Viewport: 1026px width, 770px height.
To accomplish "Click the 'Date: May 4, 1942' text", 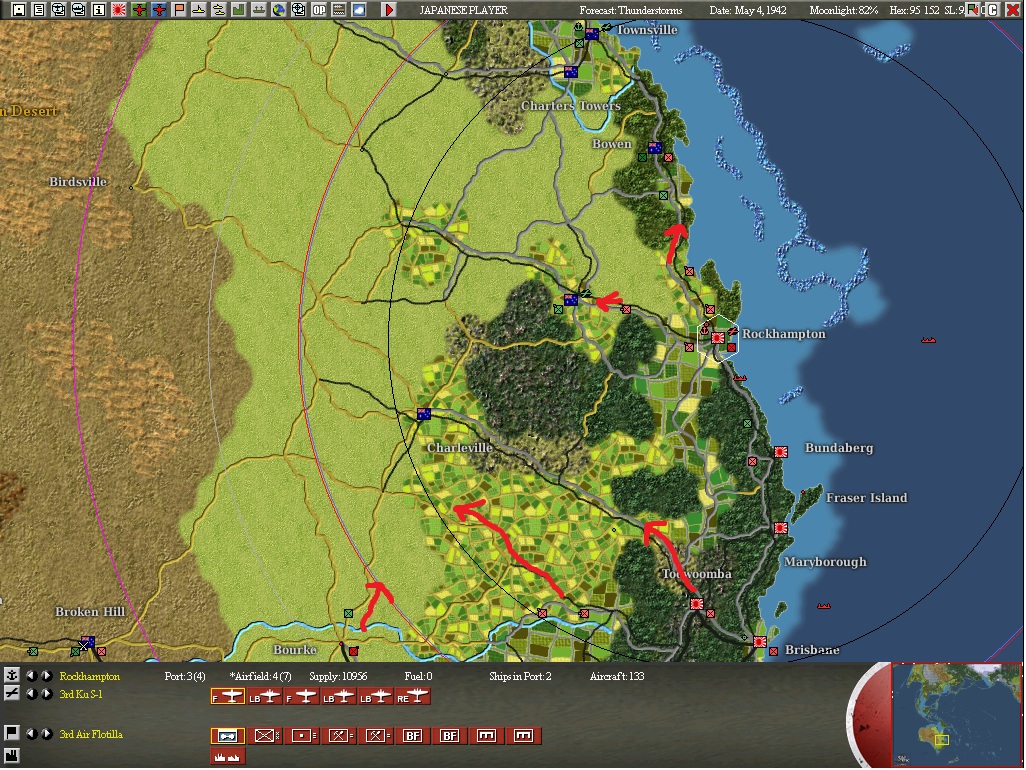I will [x=748, y=10].
